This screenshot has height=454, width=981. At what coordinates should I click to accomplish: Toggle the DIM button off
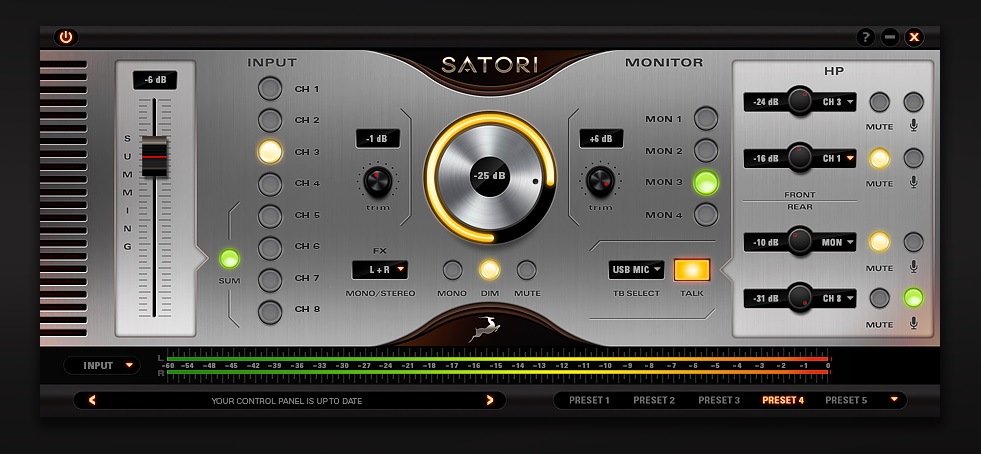point(489,270)
